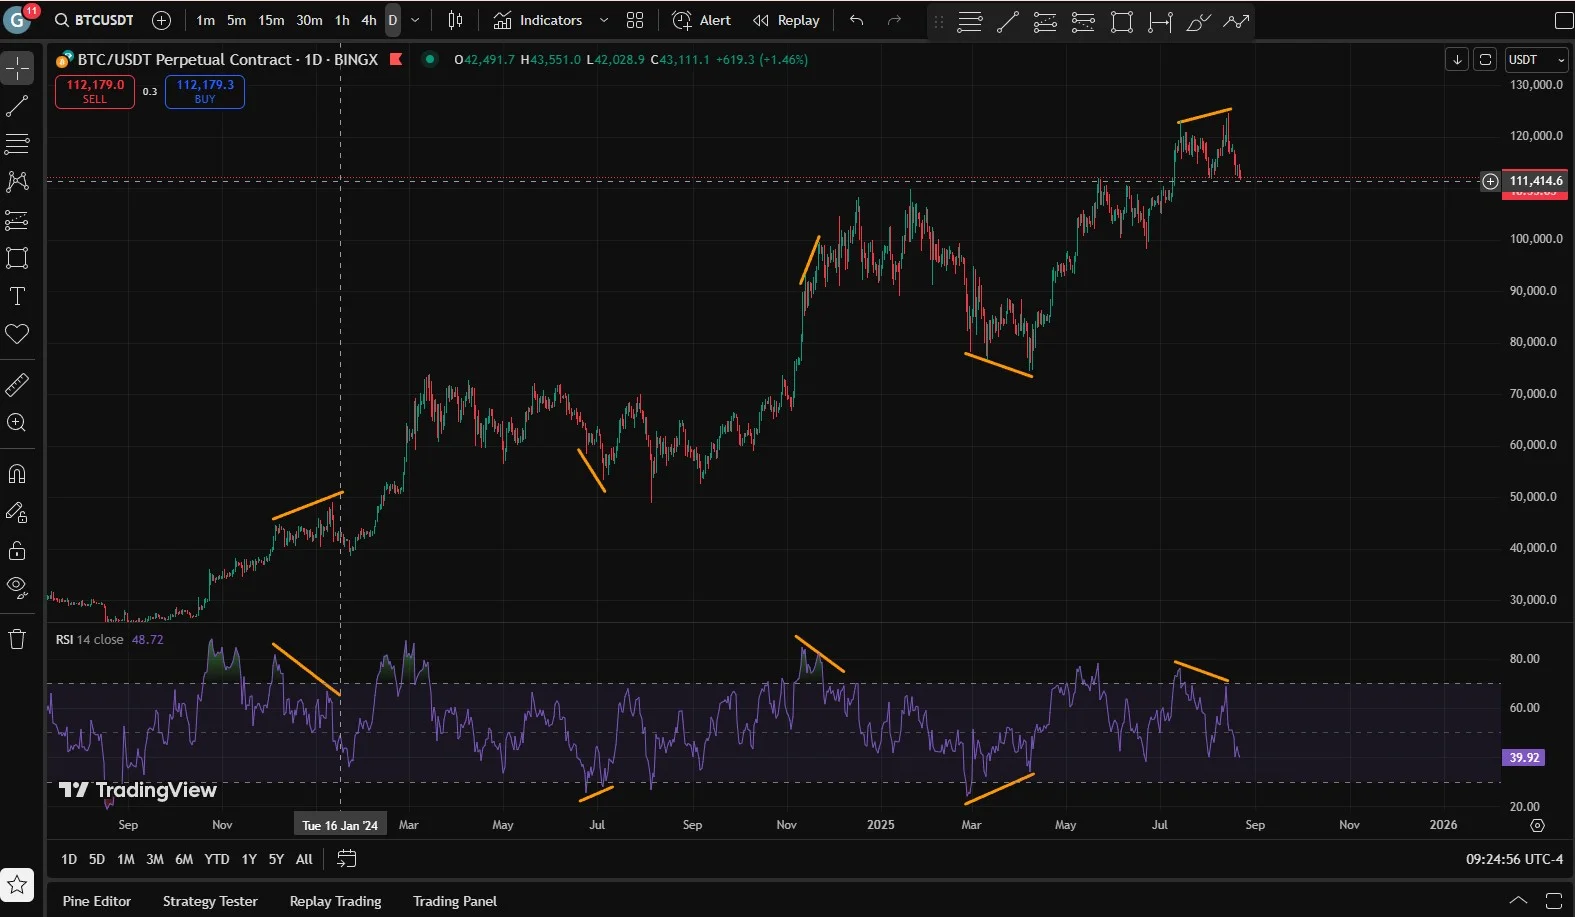The width and height of the screenshot is (1575, 917).
Task: Open the USDT currency dropdown
Action: [1535, 60]
